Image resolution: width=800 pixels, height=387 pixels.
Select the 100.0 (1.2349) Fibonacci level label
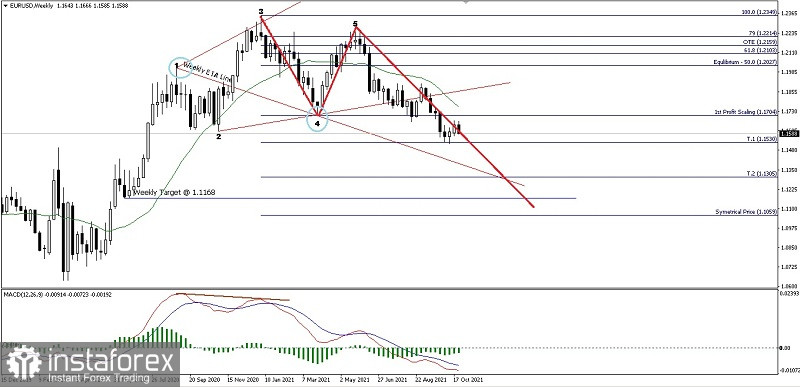pyautogui.click(x=758, y=13)
